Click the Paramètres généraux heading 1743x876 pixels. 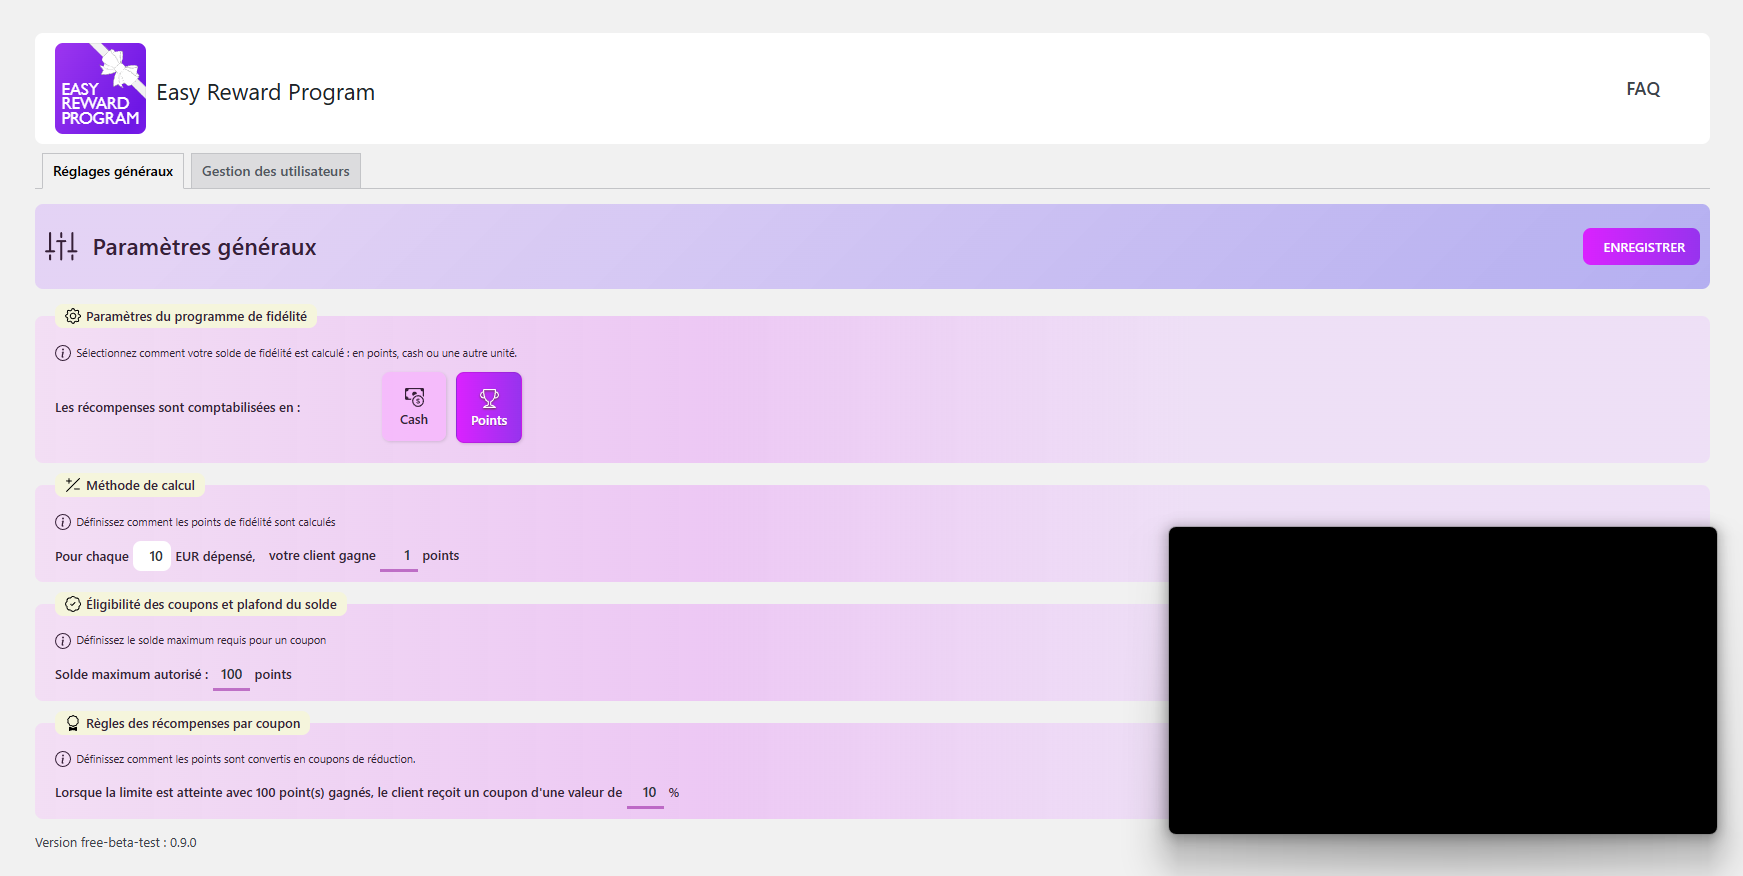click(204, 247)
